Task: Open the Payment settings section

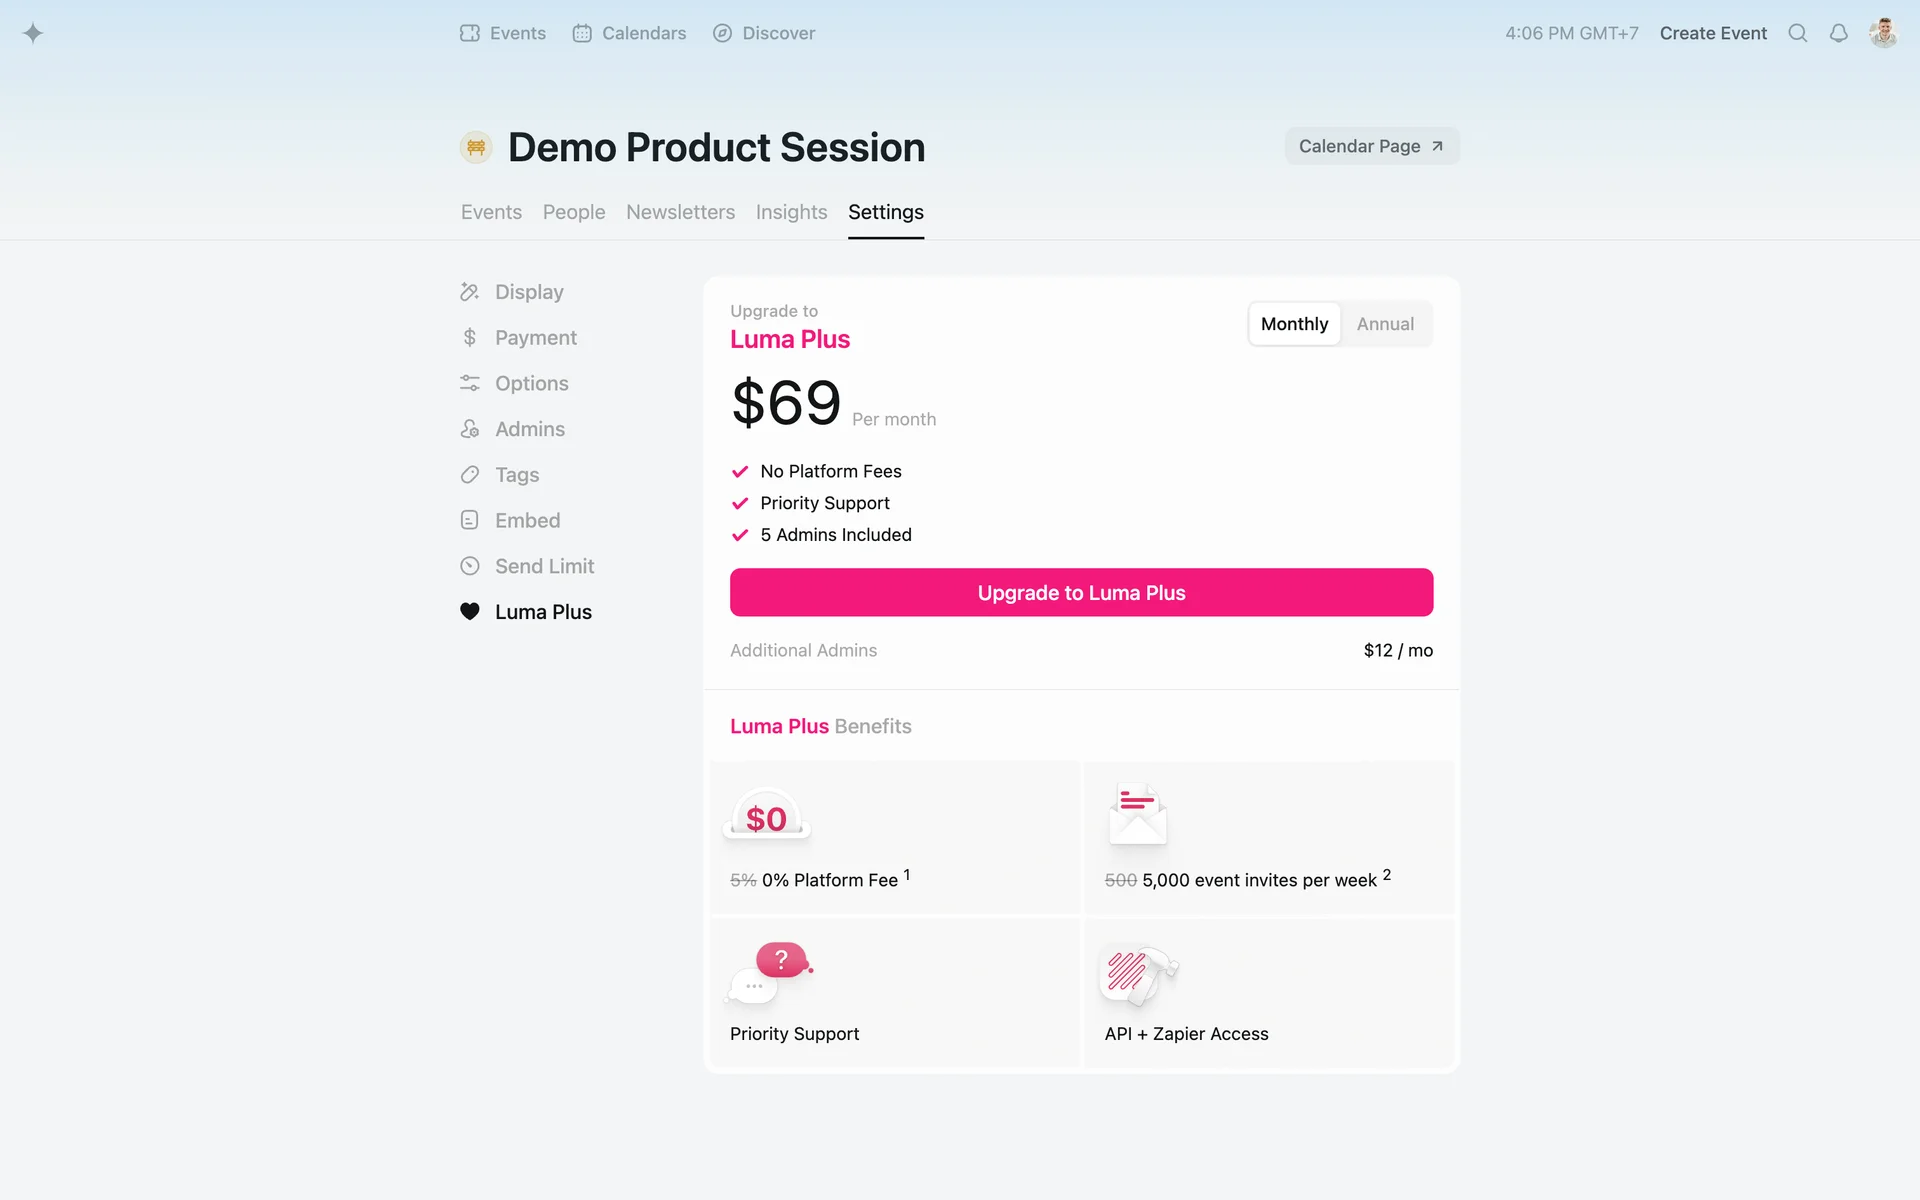Action: (535, 338)
